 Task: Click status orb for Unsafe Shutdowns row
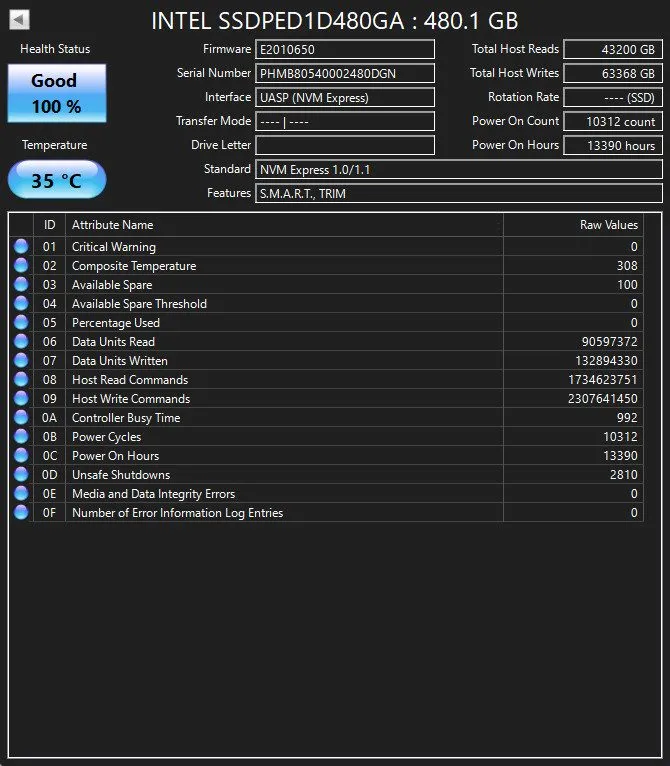click(21, 474)
